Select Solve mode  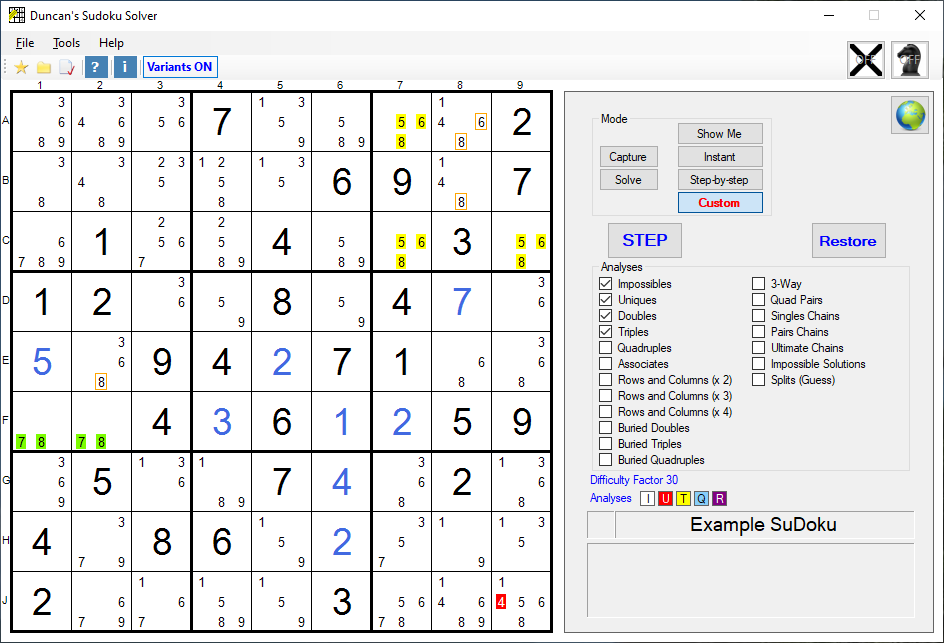(x=628, y=179)
